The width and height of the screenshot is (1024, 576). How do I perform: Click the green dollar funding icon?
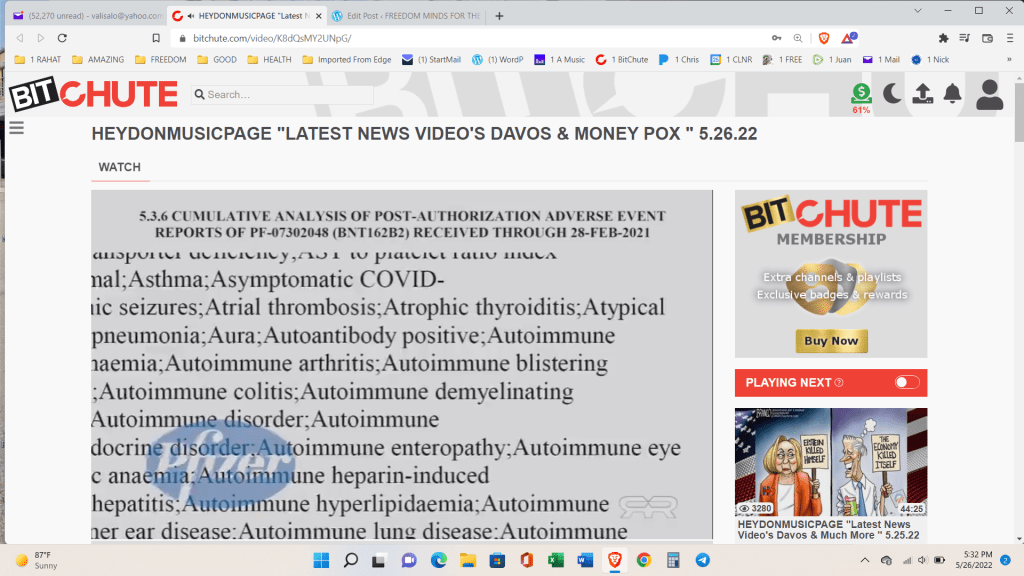point(861,93)
